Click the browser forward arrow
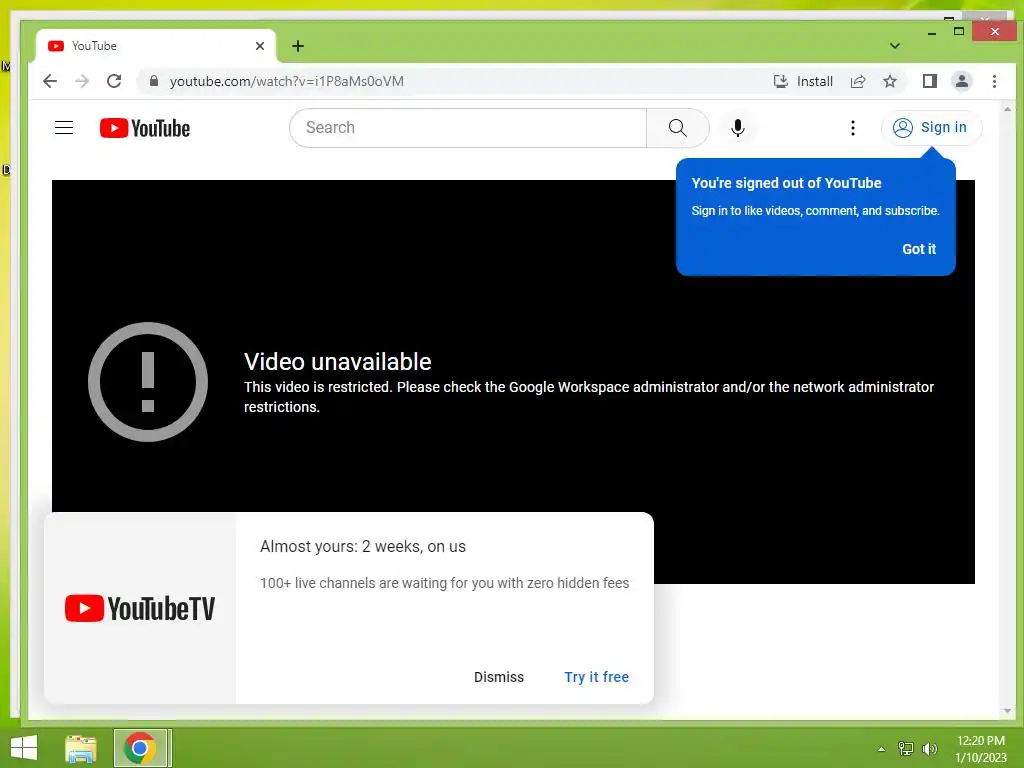Screen dimensions: 1024x768 (82, 81)
